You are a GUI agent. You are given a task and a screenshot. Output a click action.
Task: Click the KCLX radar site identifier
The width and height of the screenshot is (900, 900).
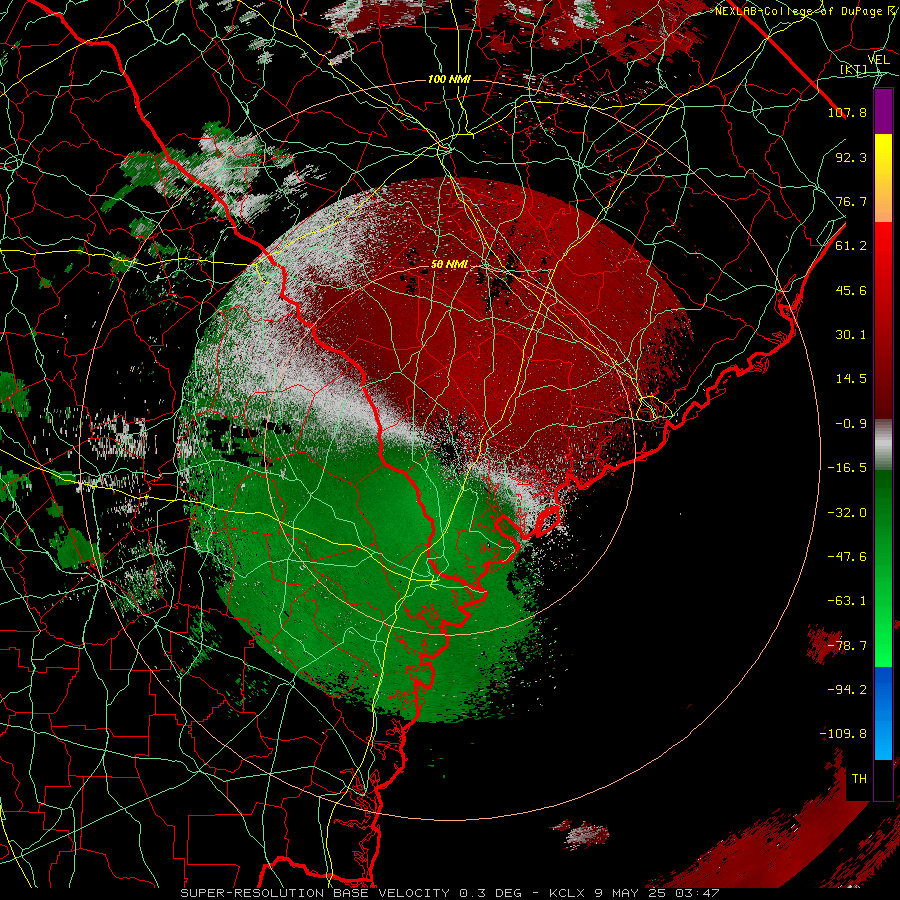coord(568,893)
